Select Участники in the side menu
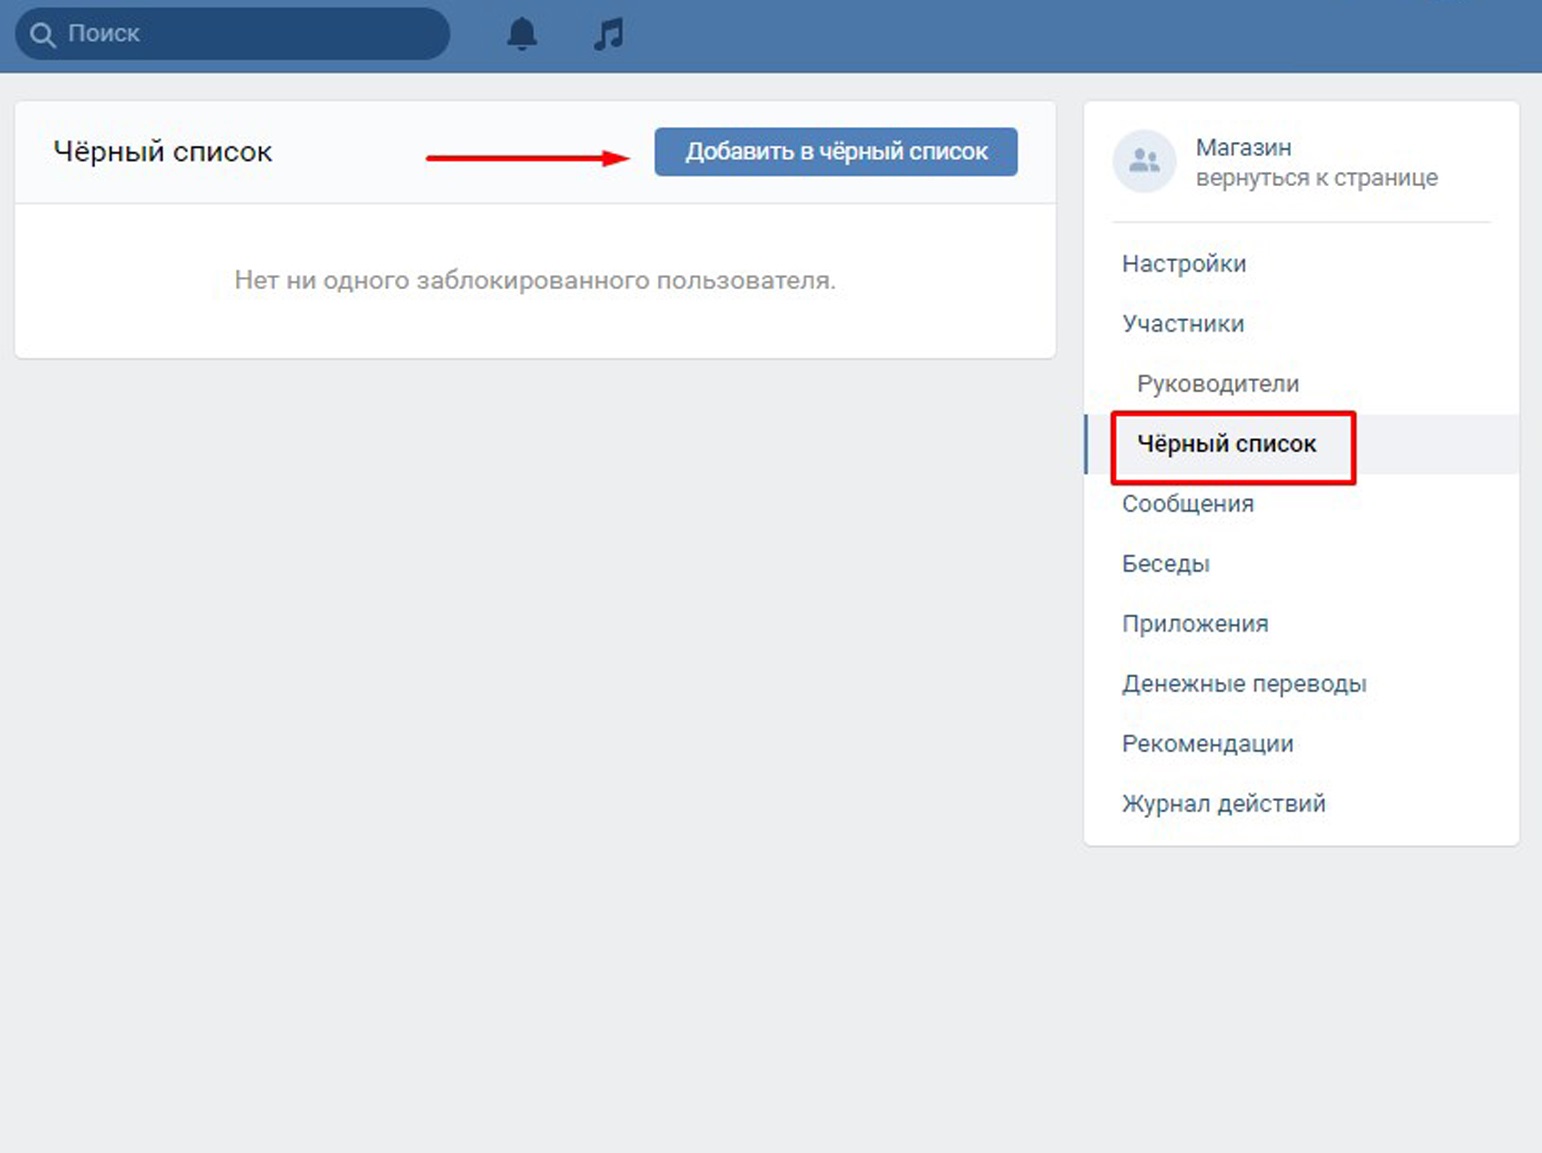This screenshot has width=1542, height=1153. pos(1182,324)
